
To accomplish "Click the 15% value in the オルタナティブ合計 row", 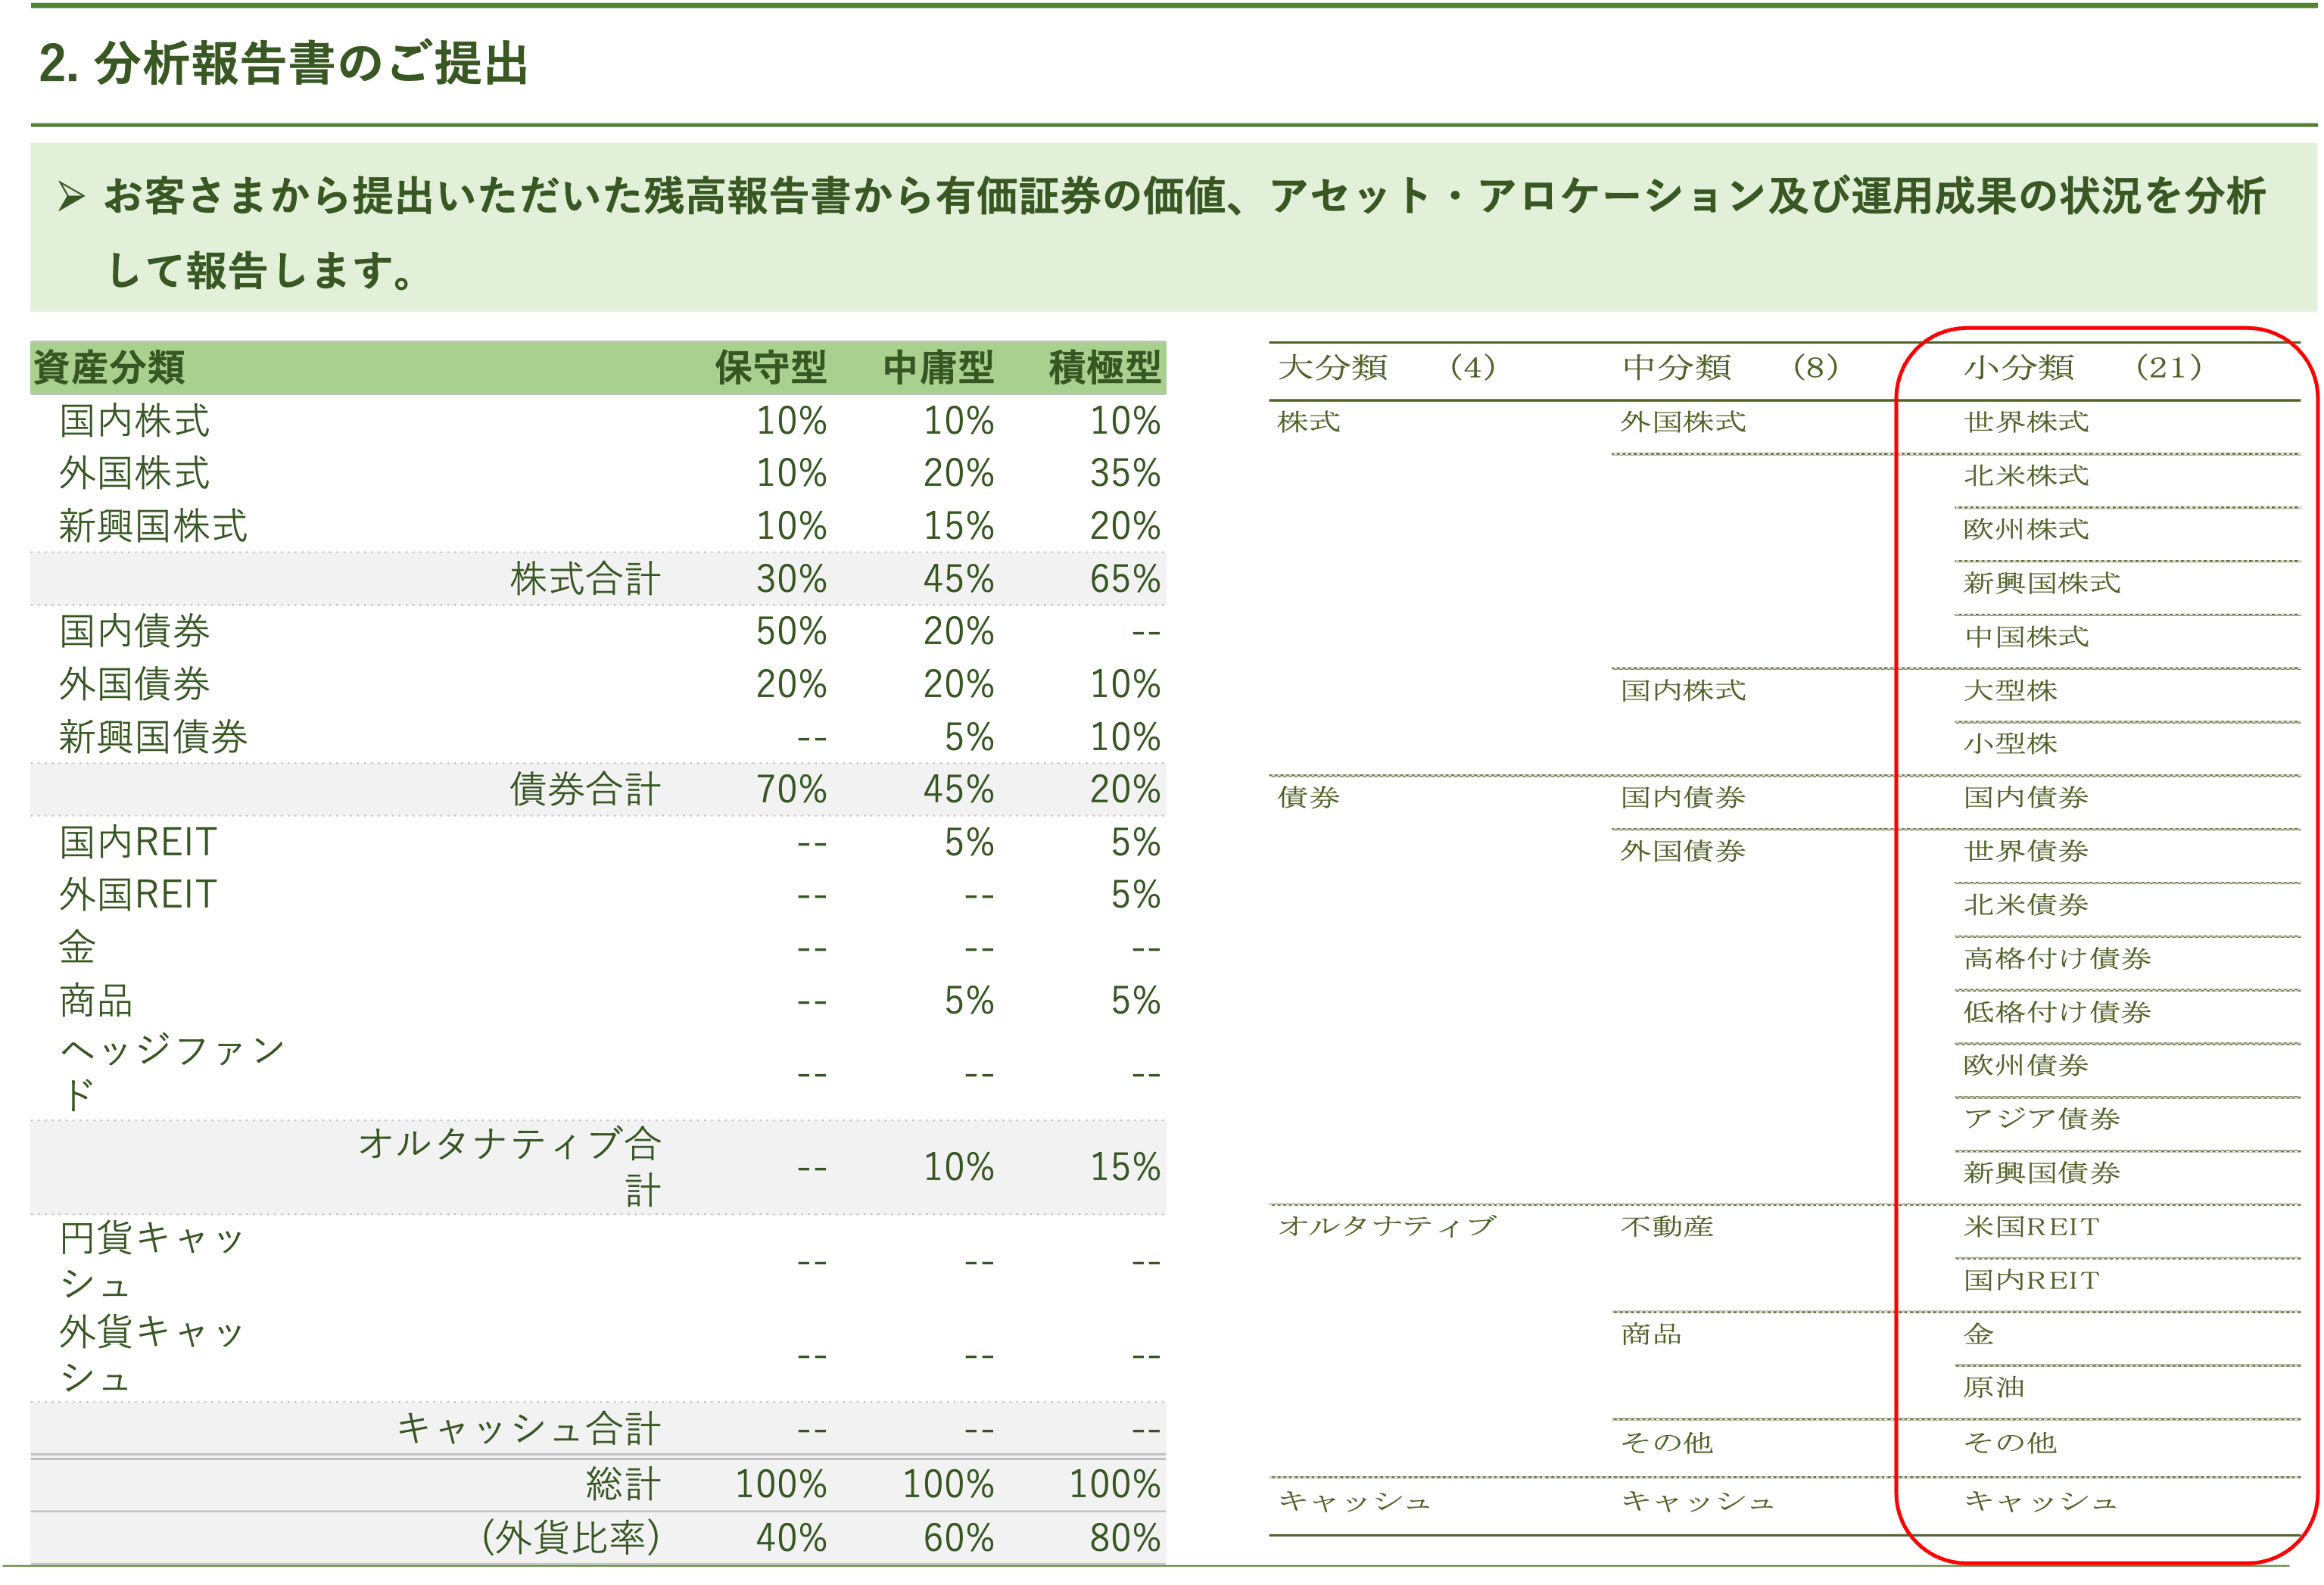I will (1125, 1167).
